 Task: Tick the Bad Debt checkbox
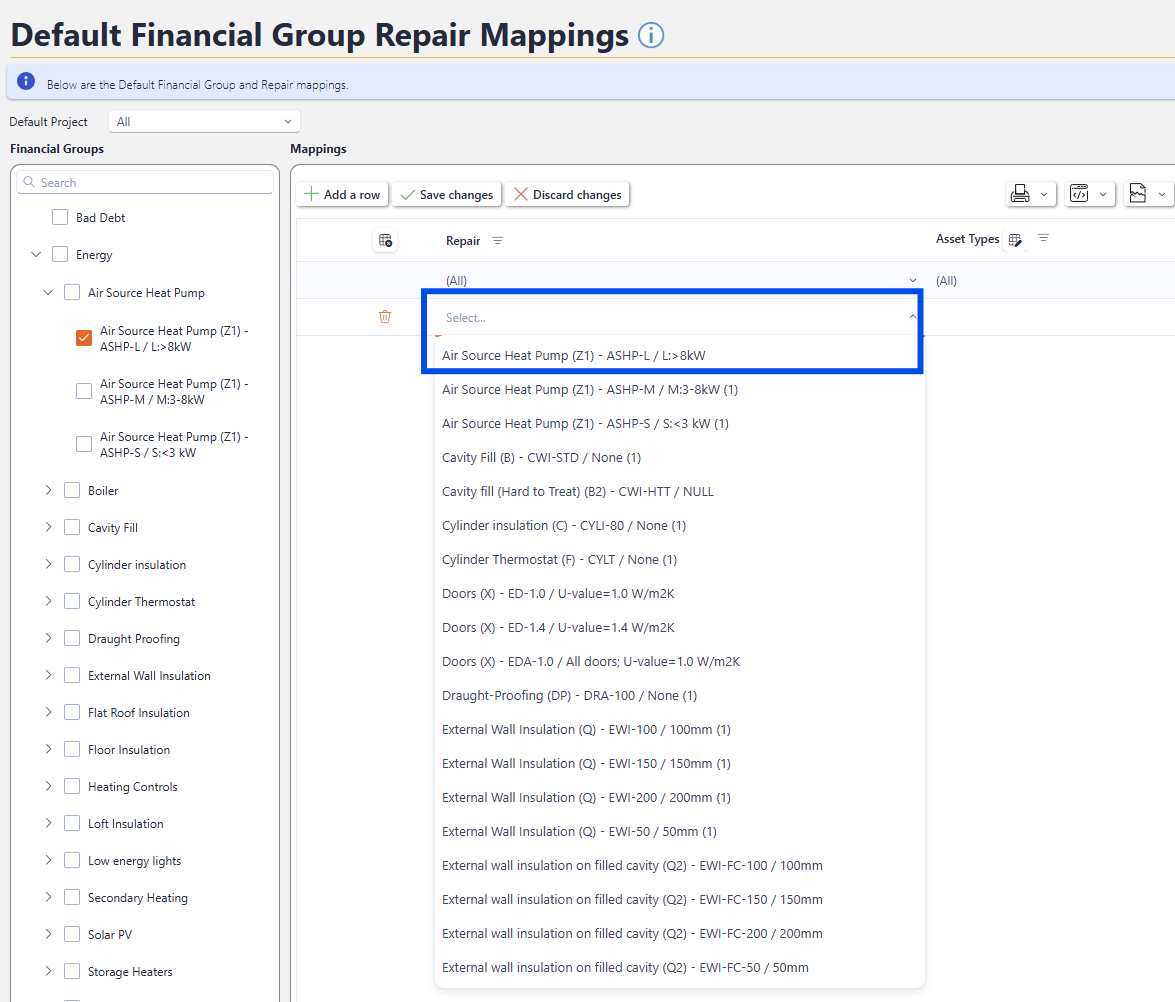[x=60, y=217]
